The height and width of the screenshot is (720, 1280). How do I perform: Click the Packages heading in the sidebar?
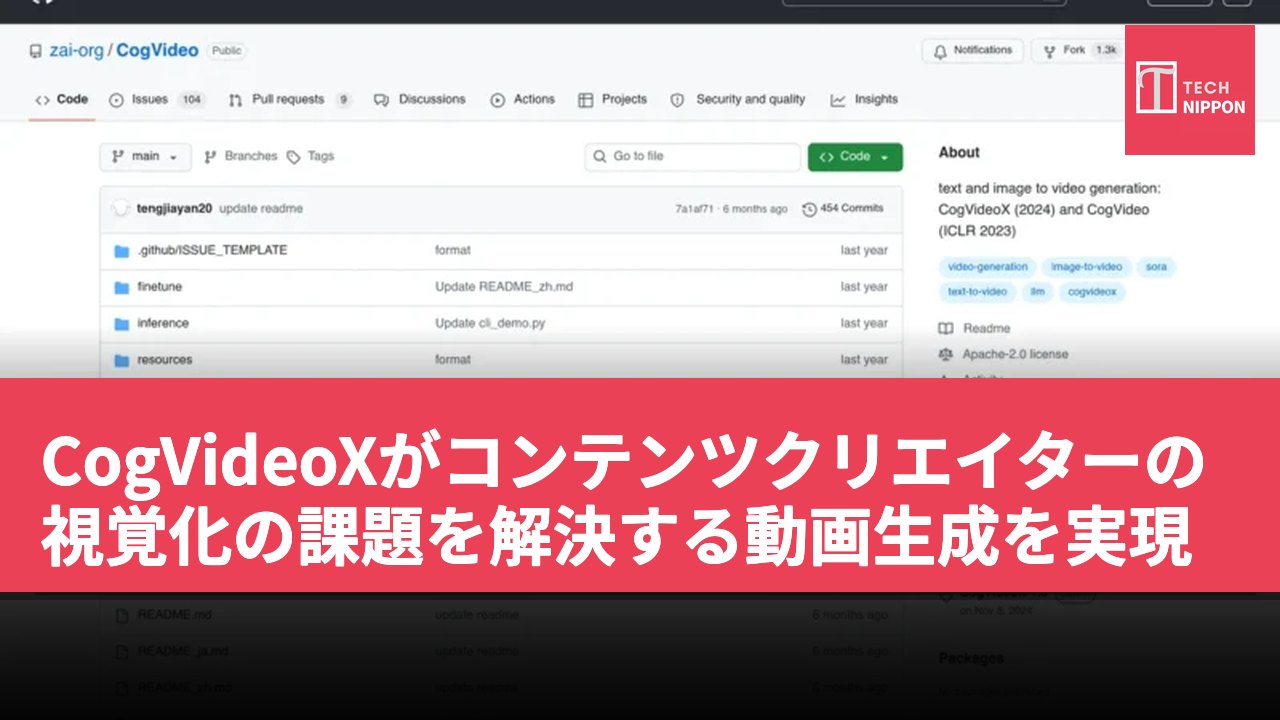(970, 658)
